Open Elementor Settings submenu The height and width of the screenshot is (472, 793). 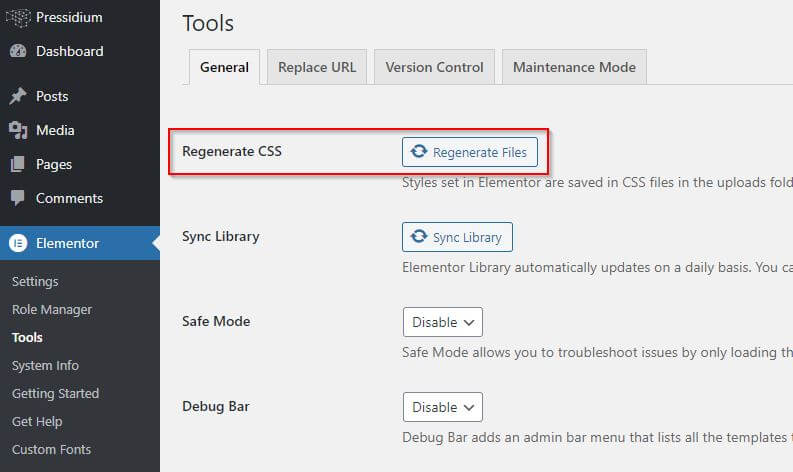pos(35,281)
